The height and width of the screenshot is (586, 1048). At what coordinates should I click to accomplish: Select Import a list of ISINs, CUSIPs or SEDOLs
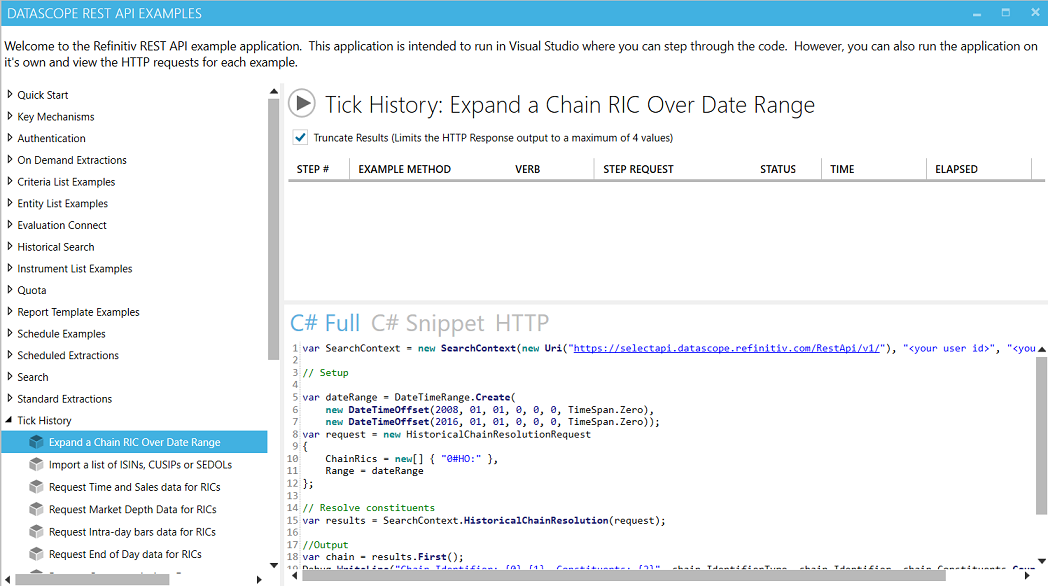140,464
